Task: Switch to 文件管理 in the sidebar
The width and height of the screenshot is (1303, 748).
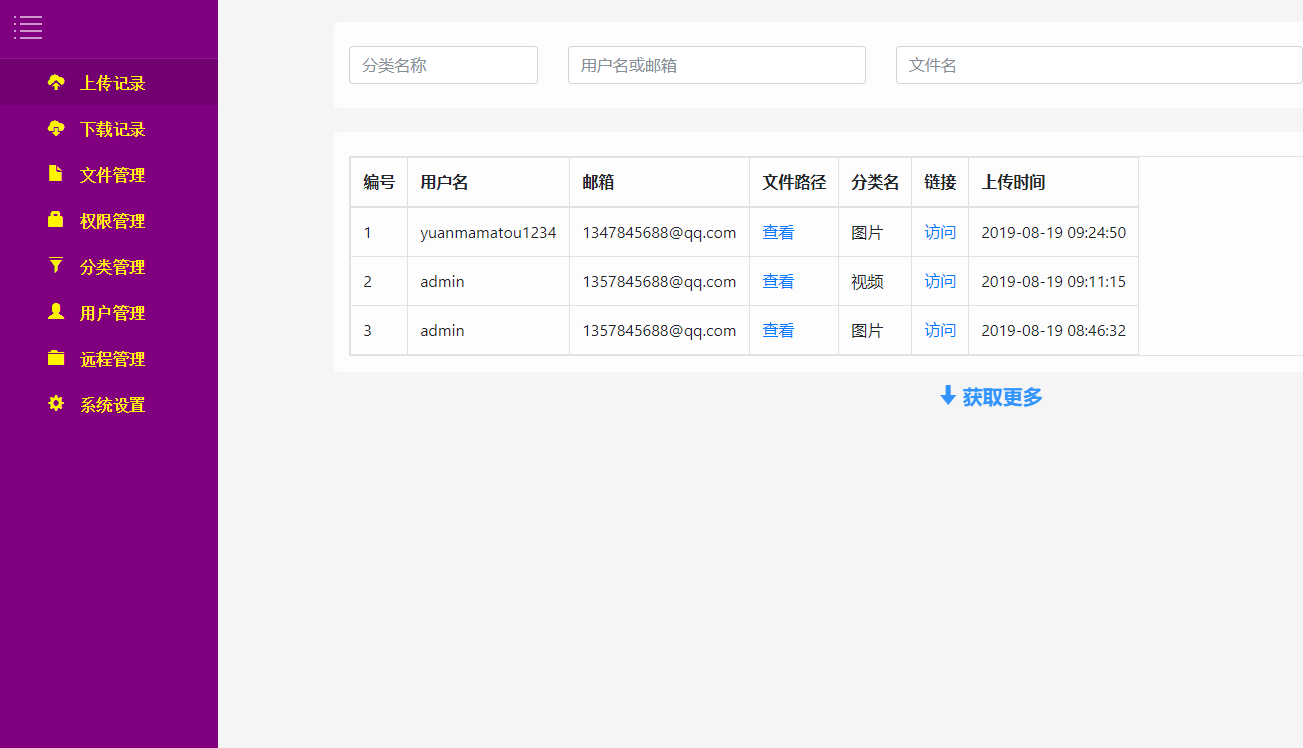Action: coord(112,174)
